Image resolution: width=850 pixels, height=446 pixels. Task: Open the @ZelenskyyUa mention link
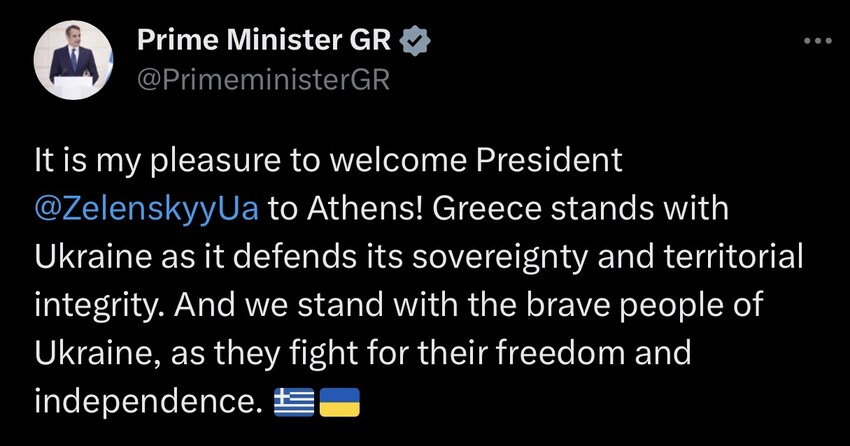pyautogui.click(x=146, y=210)
